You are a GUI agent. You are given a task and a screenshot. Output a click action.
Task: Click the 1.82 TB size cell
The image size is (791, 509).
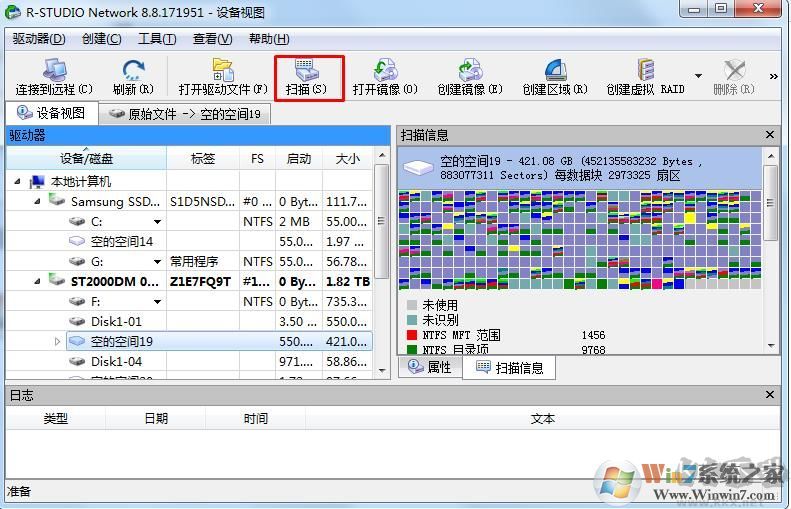click(348, 281)
